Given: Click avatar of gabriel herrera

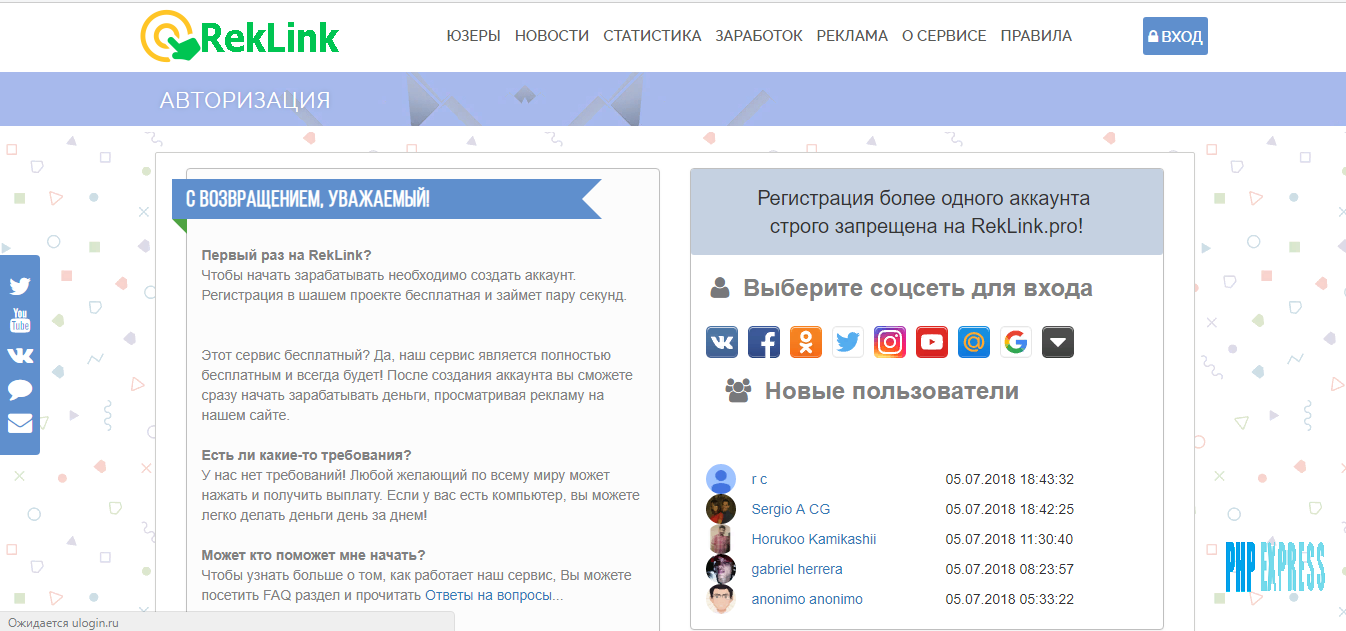Looking at the screenshot, I should [721, 569].
